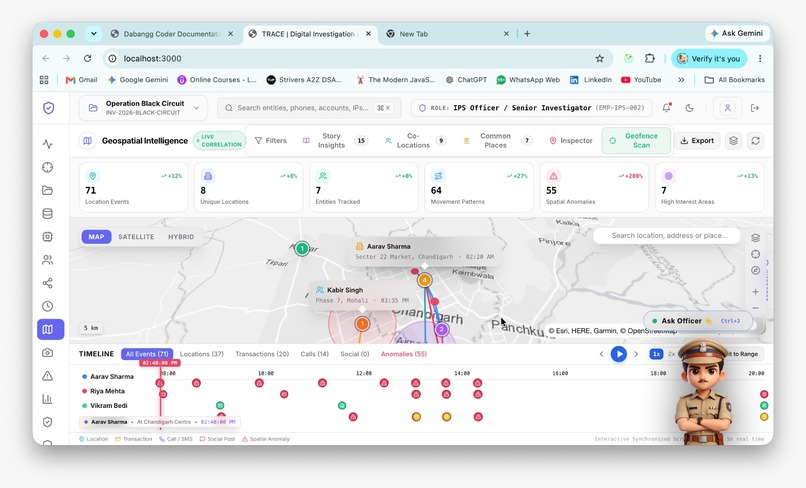Click the compass icon on map controls
The width and height of the screenshot is (806, 488).
point(755,270)
